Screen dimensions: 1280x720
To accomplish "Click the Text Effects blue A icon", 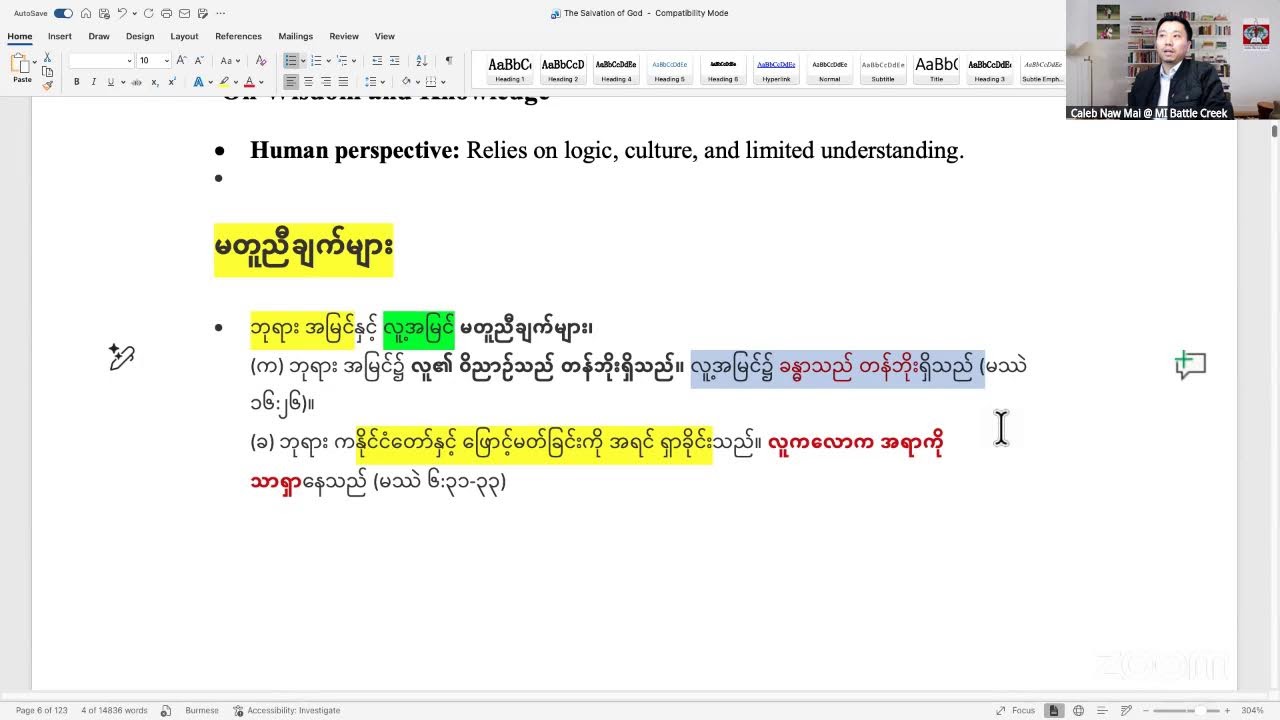I will pyautogui.click(x=198, y=82).
